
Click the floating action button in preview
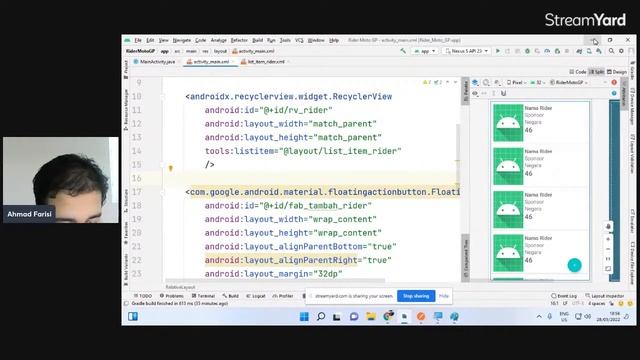(x=574, y=265)
